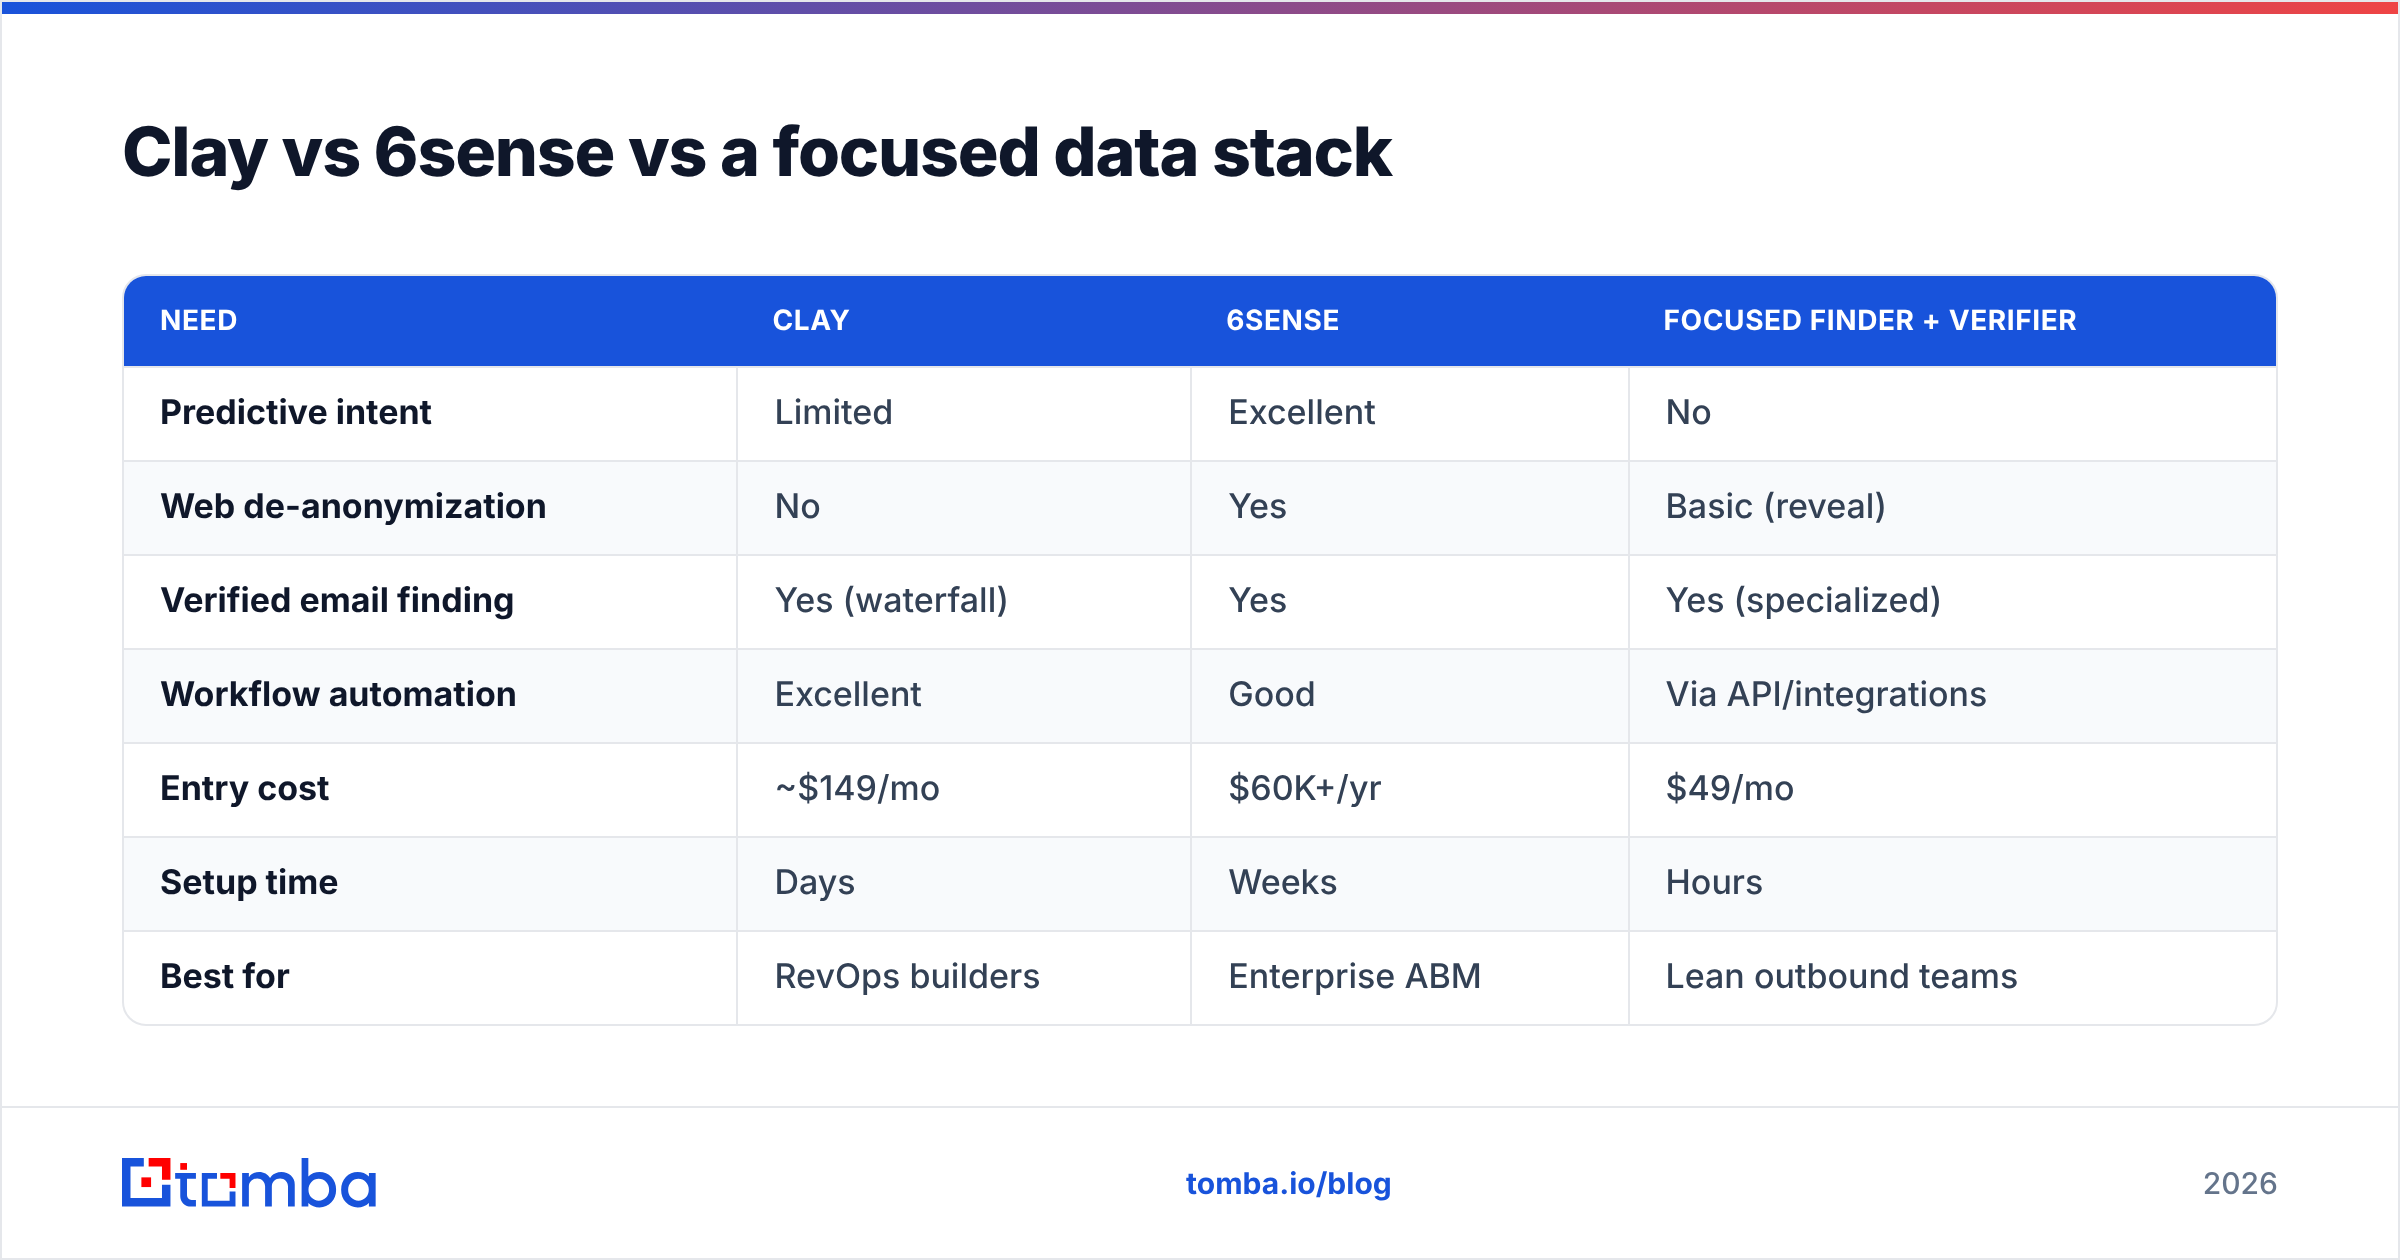2400x1260 pixels.
Task: Click the 'Web de-anonymization' row label
Action: [x=353, y=506]
